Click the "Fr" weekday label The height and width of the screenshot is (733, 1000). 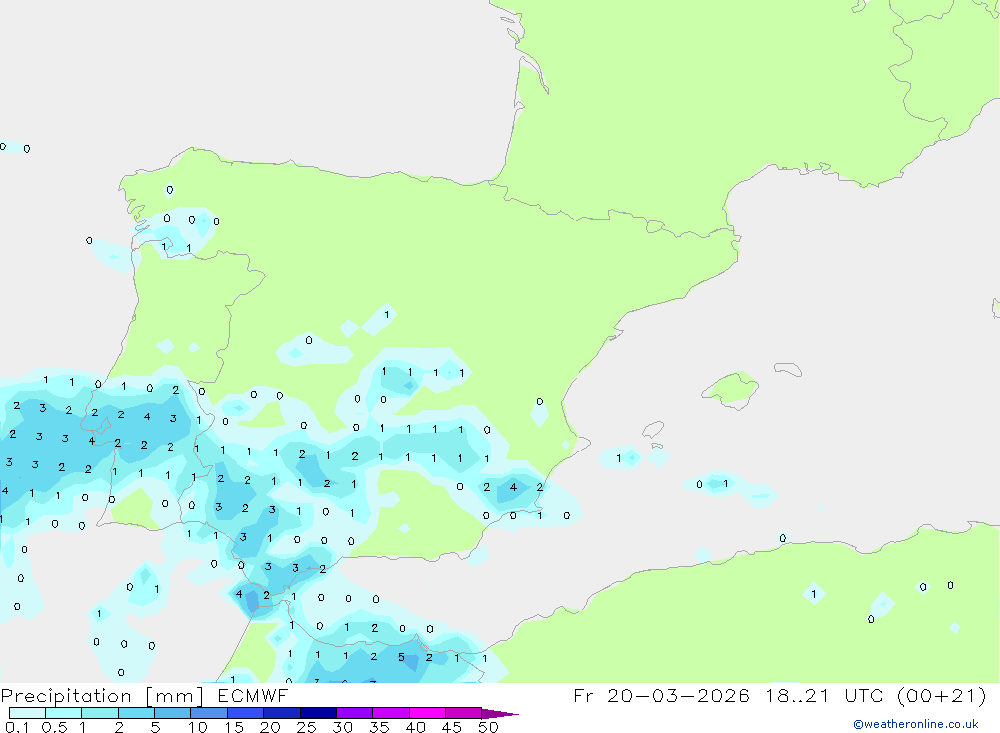tap(583, 695)
